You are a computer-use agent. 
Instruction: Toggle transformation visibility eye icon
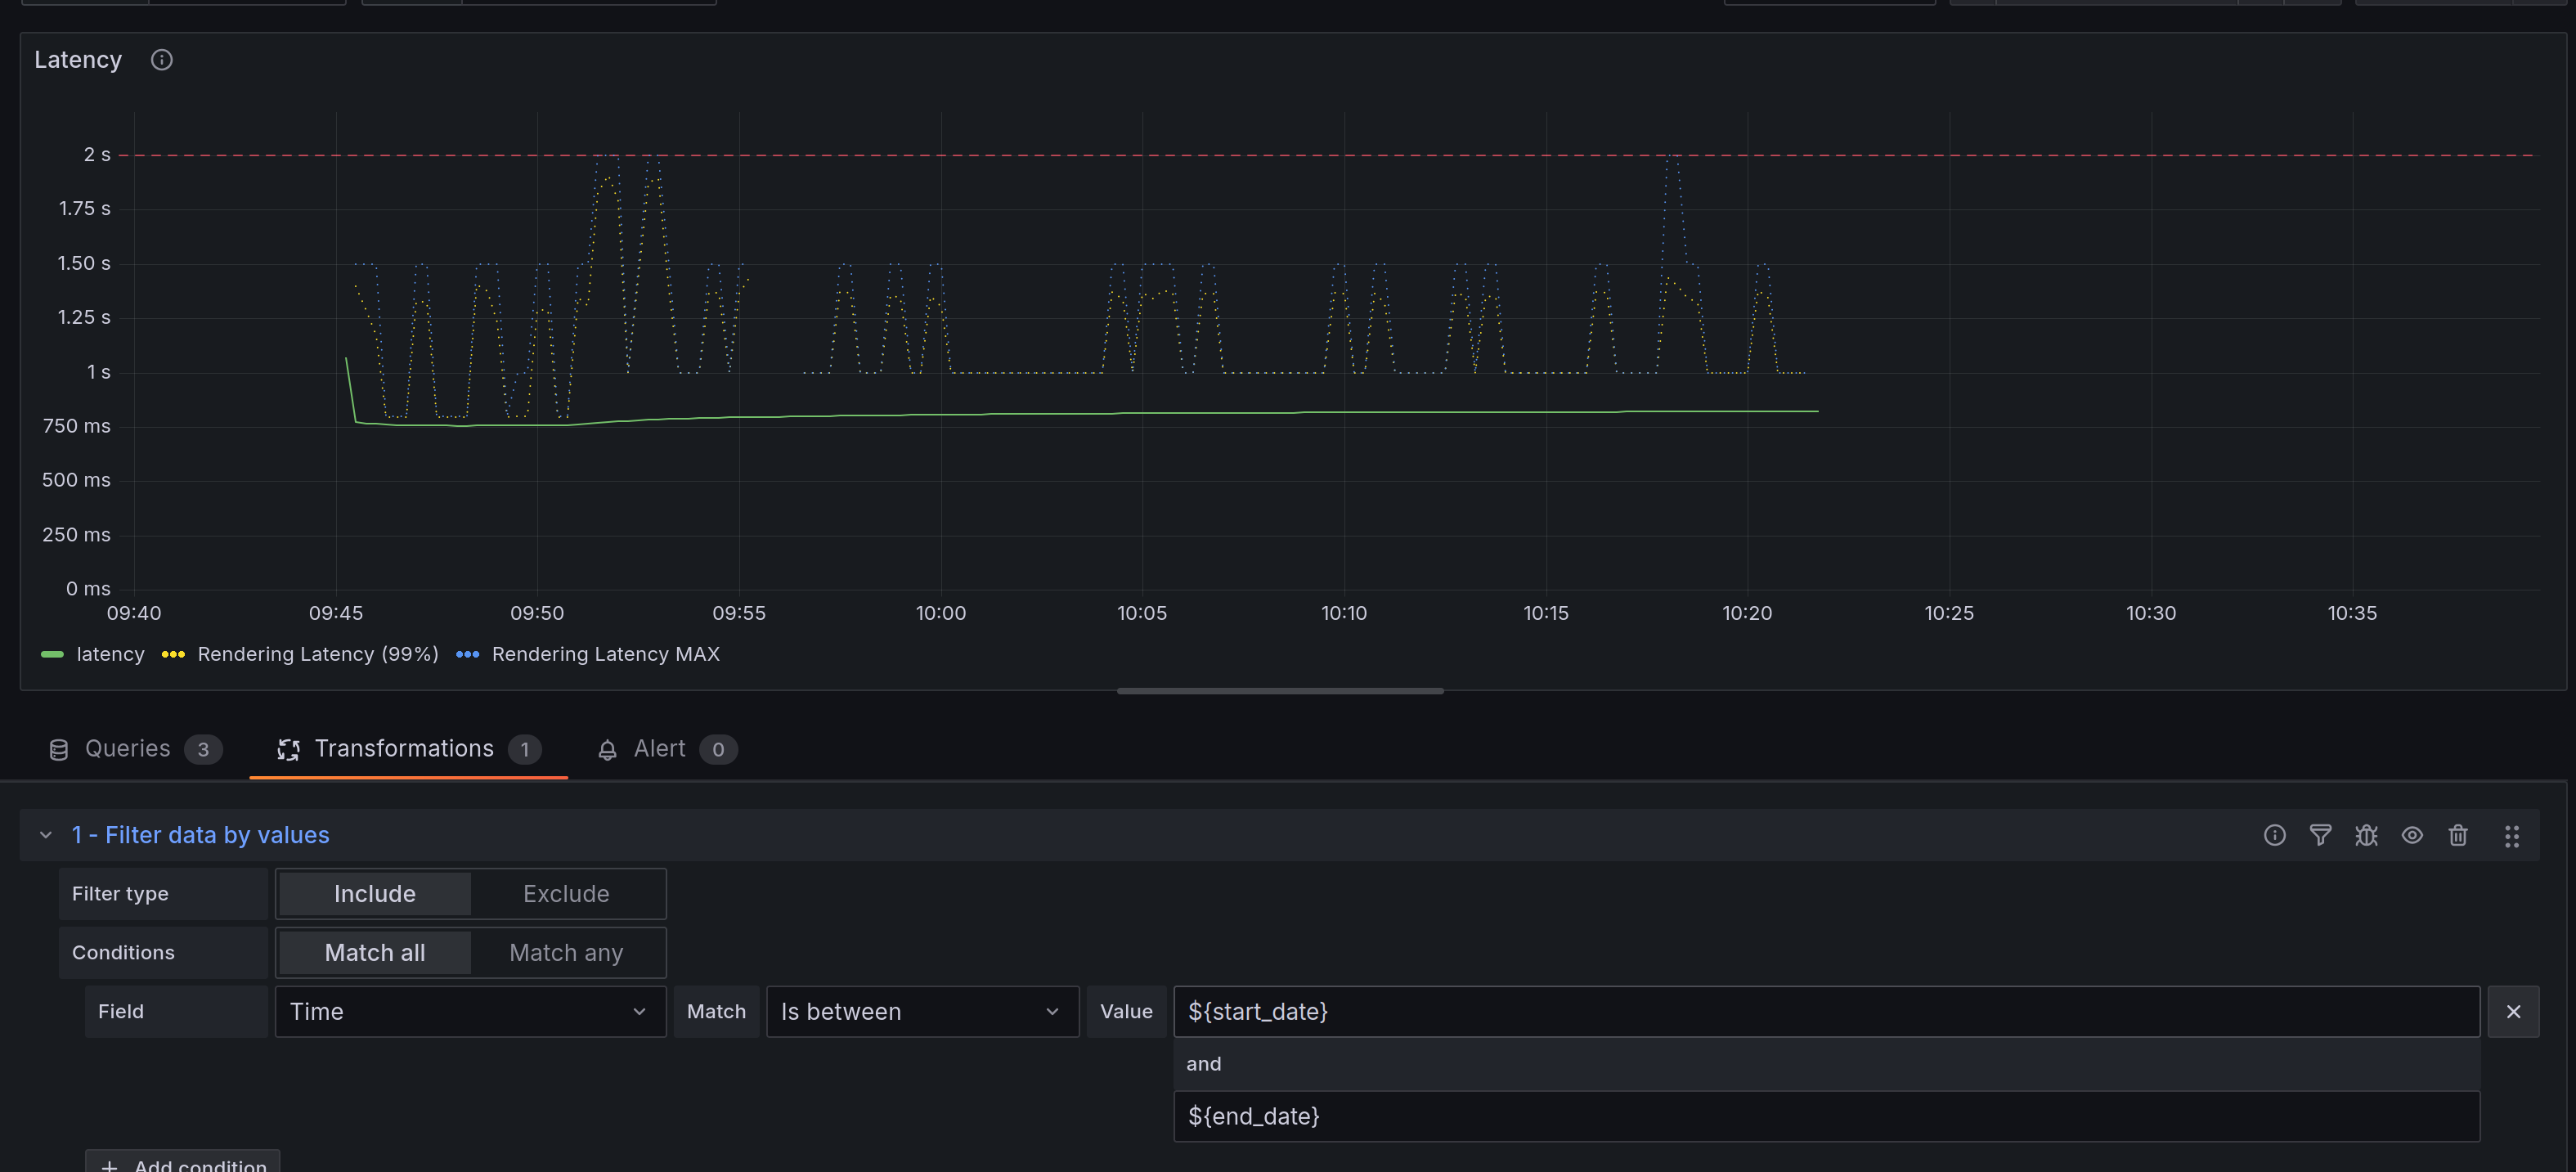[x=2412, y=835]
